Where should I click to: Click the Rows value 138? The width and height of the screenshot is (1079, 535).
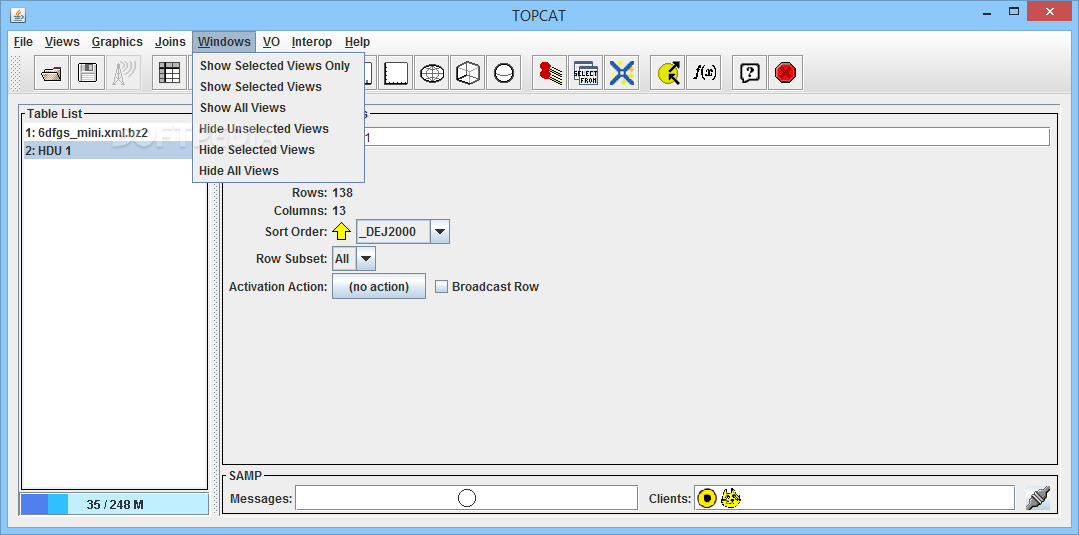point(343,193)
